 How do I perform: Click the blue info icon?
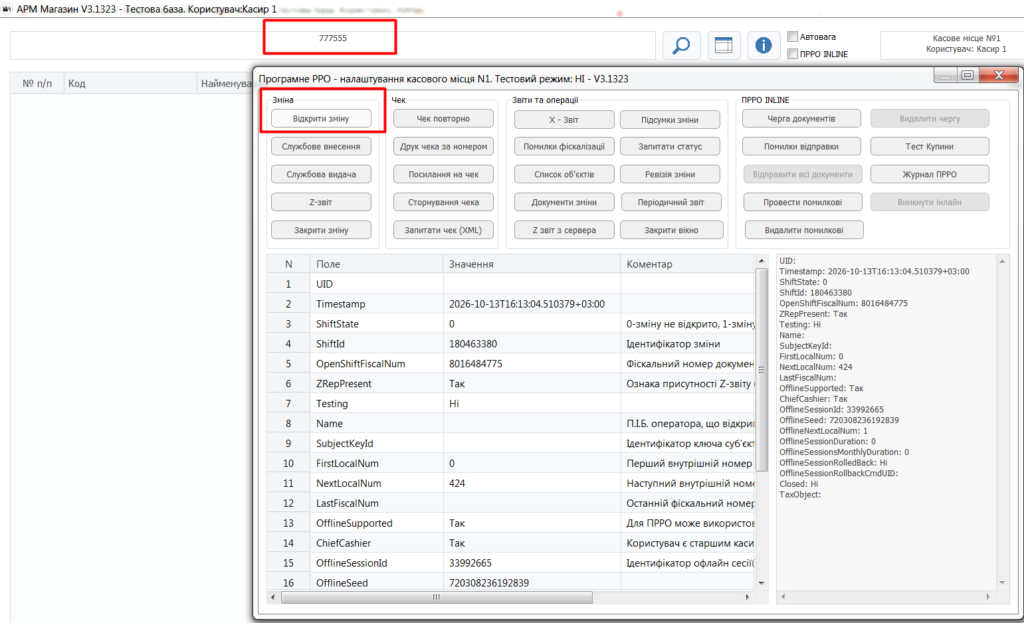[x=763, y=46]
